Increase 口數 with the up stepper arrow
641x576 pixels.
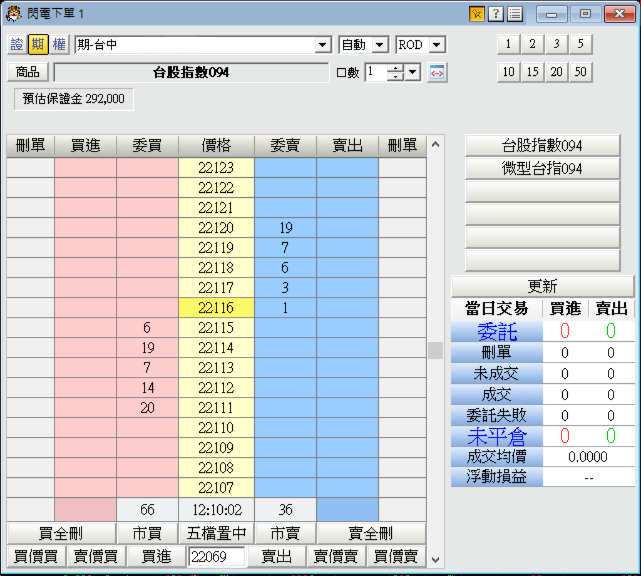click(x=395, y=68)
